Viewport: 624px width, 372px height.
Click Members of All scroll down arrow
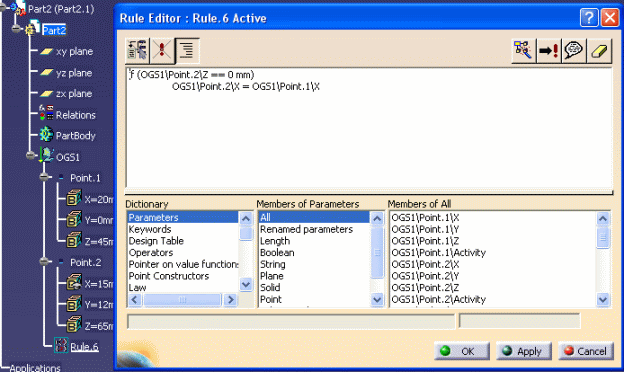pyautogui.click(x=603, y=299)
